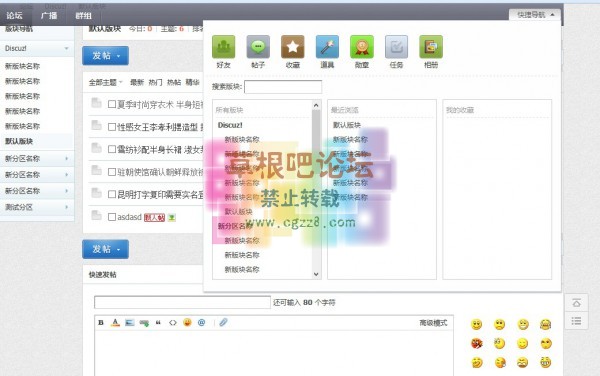Open the 收藏 (Favorites) star icon

[293, 47]
